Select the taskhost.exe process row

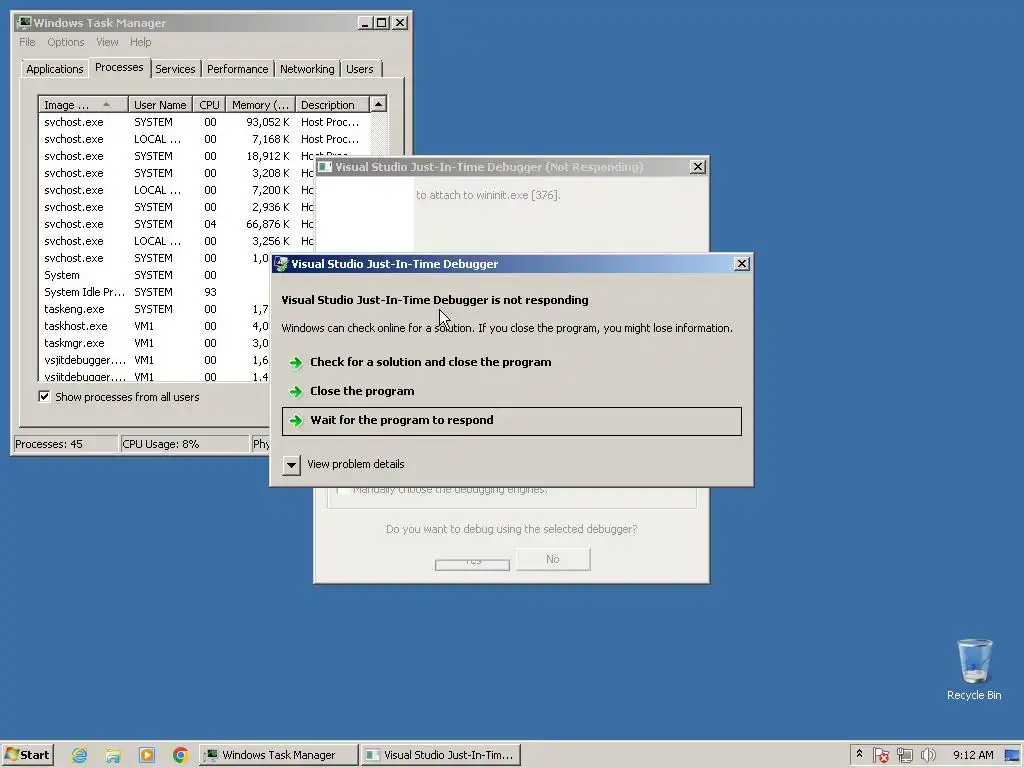pyautogui.click(x=155, y=326)
